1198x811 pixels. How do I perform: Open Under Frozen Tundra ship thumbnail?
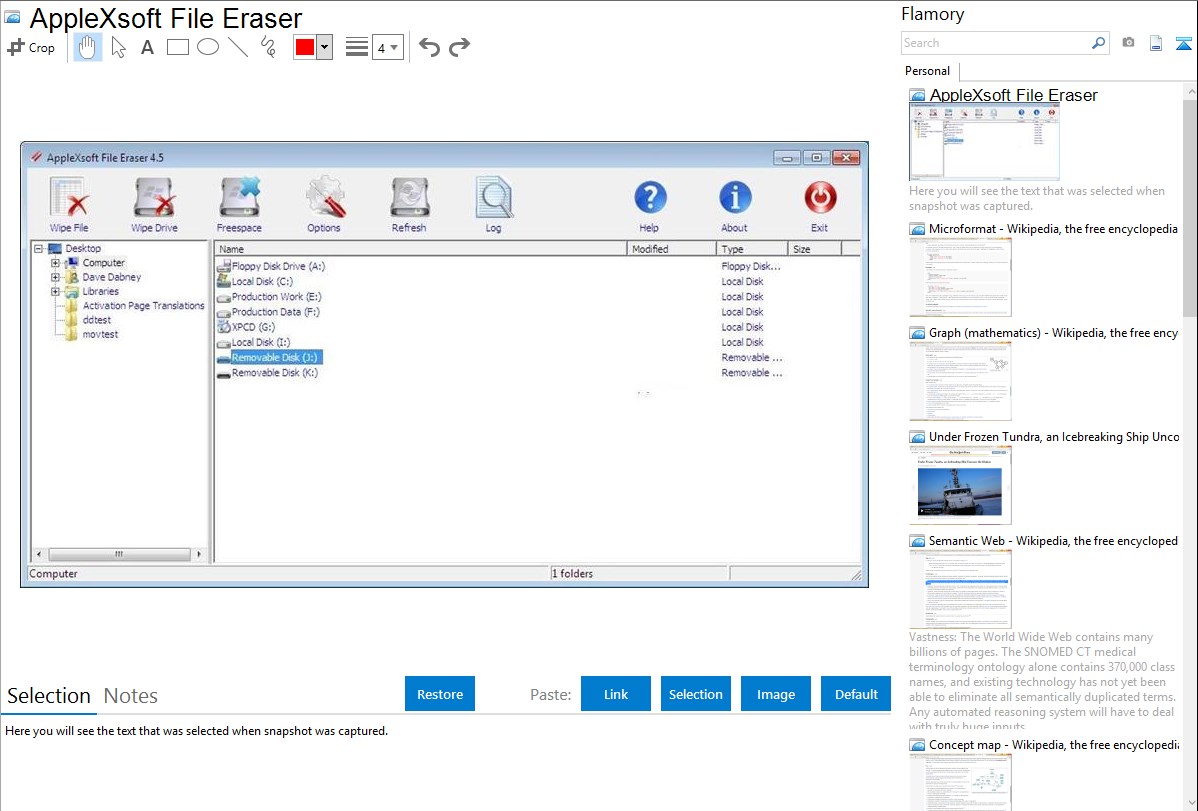coord(960,485)
